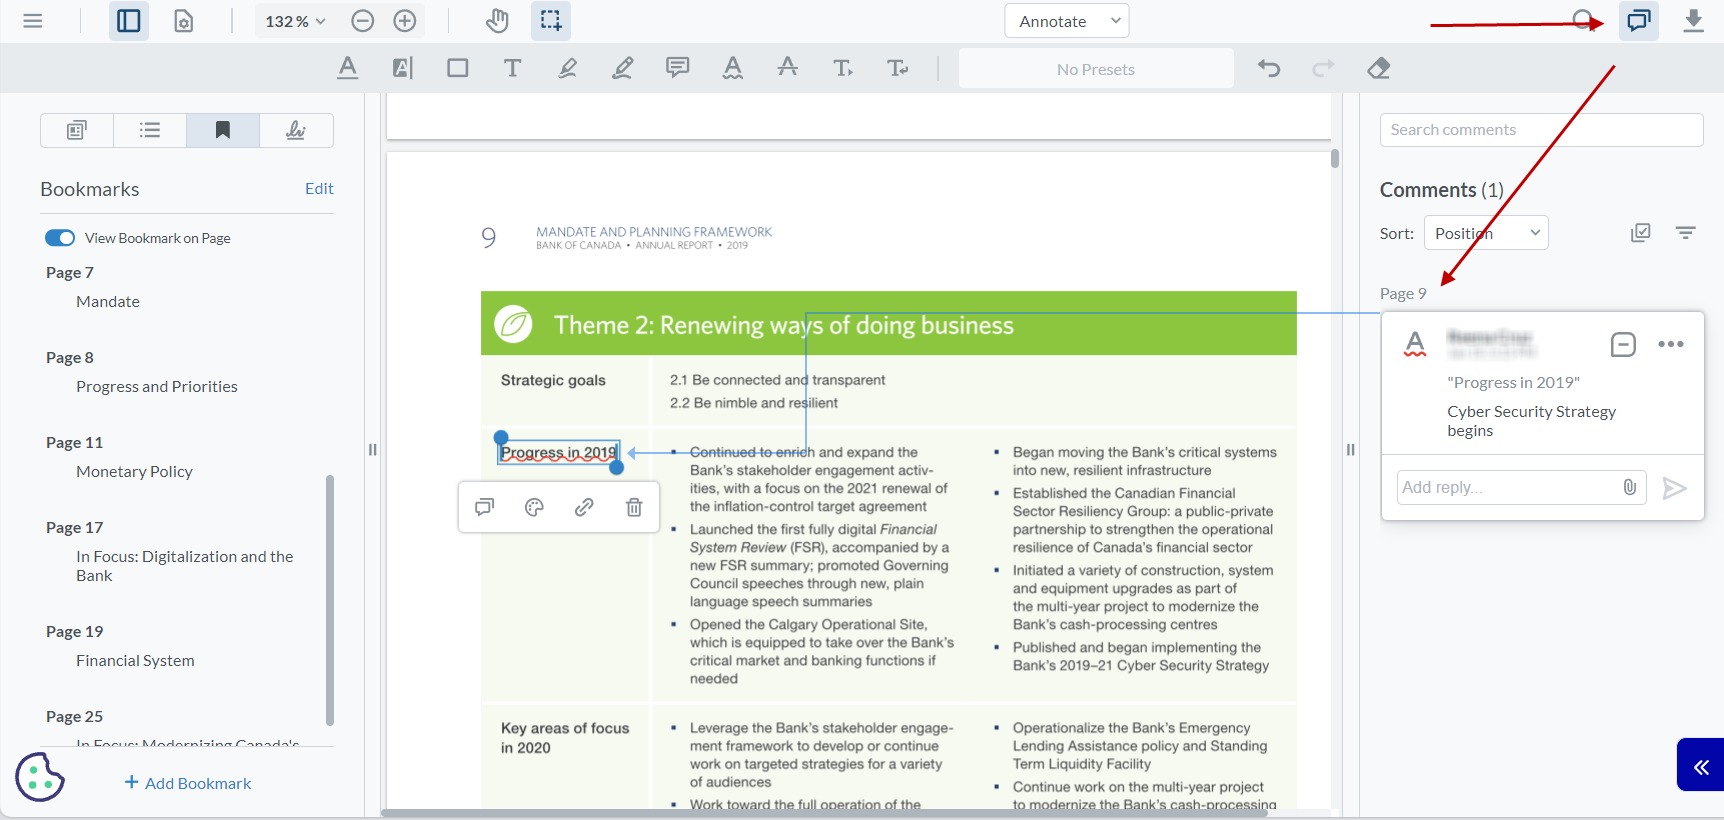Click the No Presets area
The width and height of the screenshot is (1724, 820).
[1096, 69]
